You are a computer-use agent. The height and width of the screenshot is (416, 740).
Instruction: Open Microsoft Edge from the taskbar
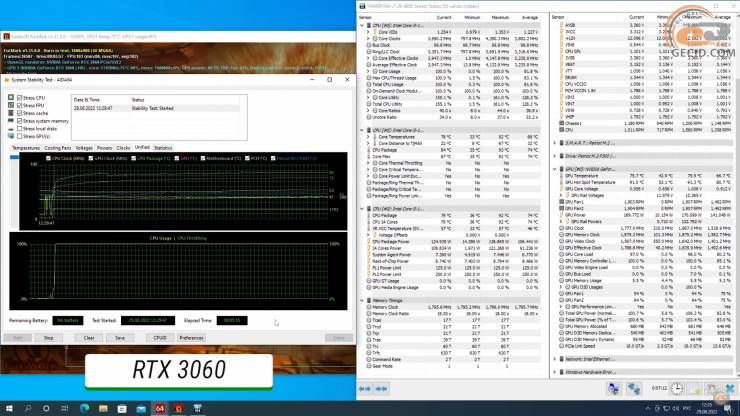click(84, 408)
